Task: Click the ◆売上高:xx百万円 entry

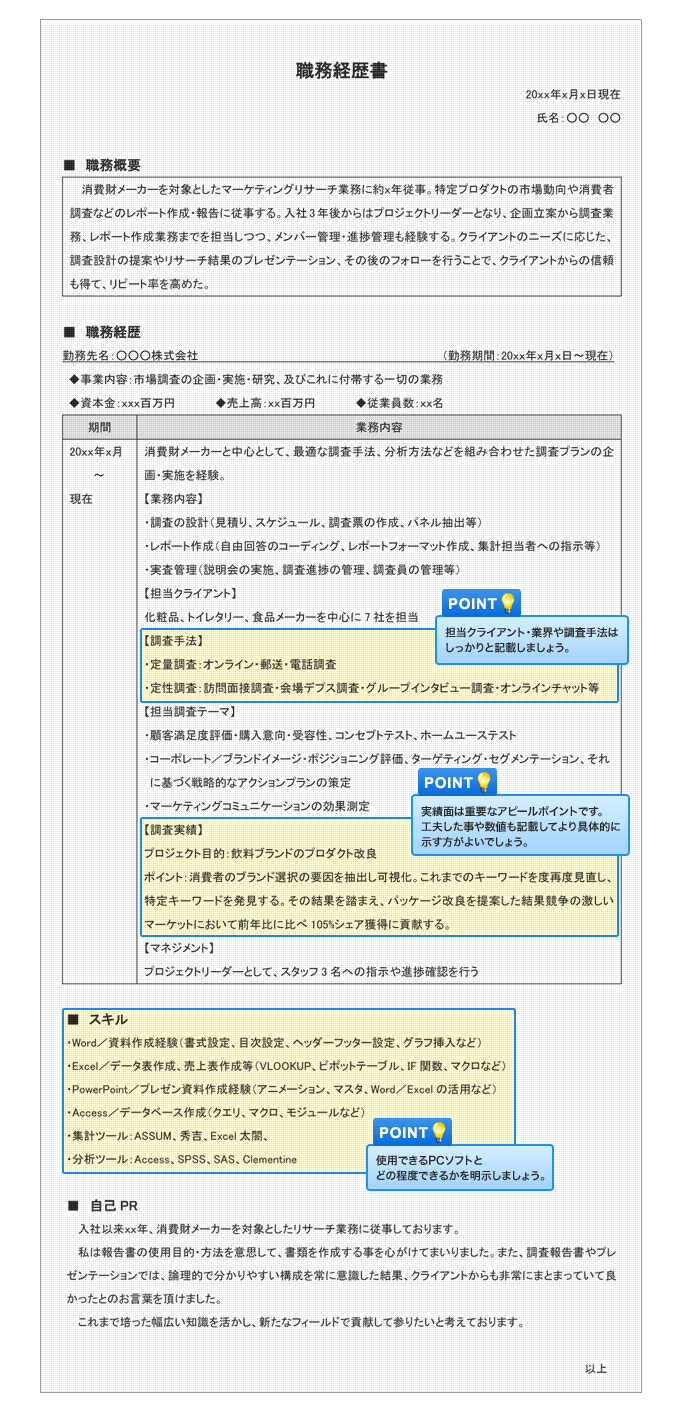Action: pyautogui.click(x=265, y=403)
